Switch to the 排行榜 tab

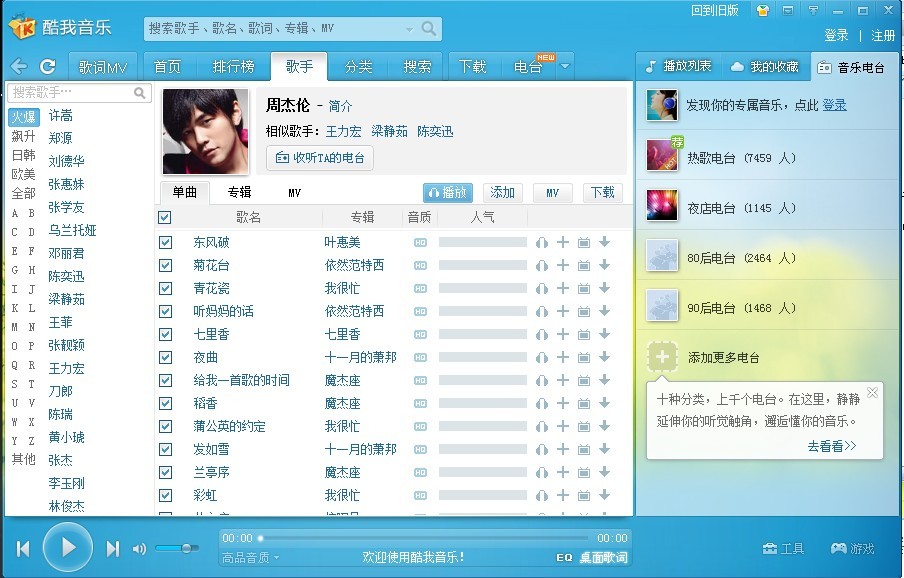tap(234, 67)
